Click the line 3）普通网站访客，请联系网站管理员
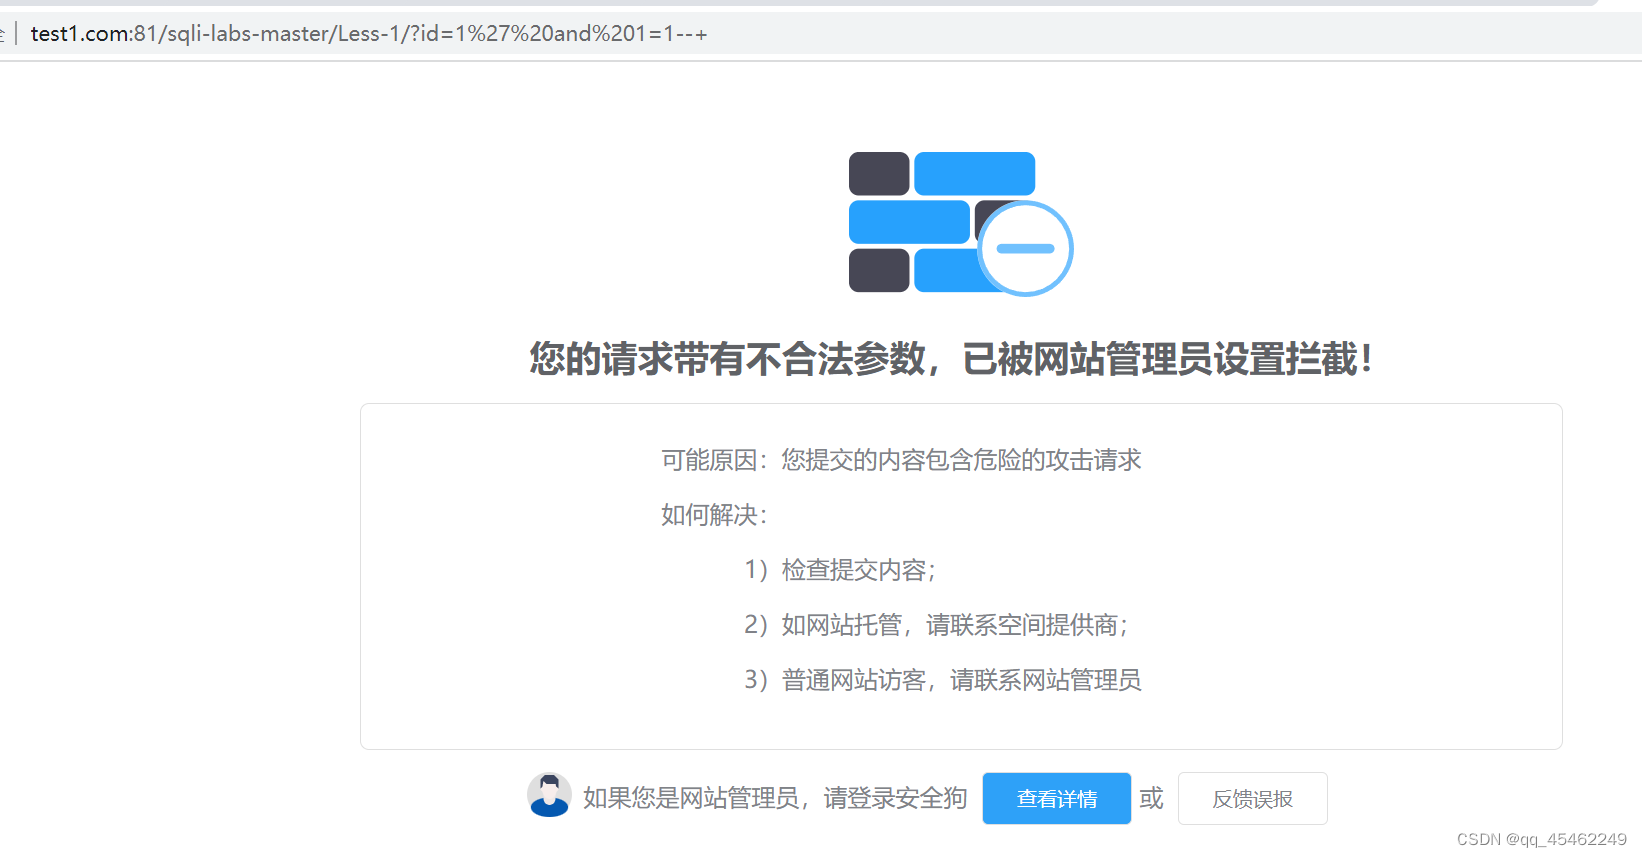 point(943,680)
